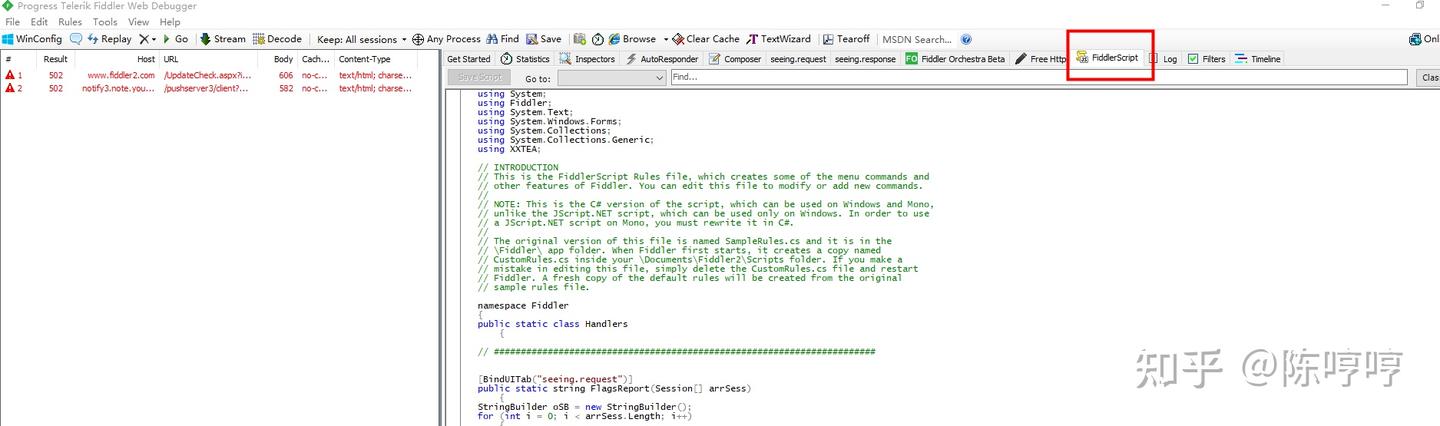Switch to the Filters tab
Screen dimensions: 1440x426
pos(1206,59)
